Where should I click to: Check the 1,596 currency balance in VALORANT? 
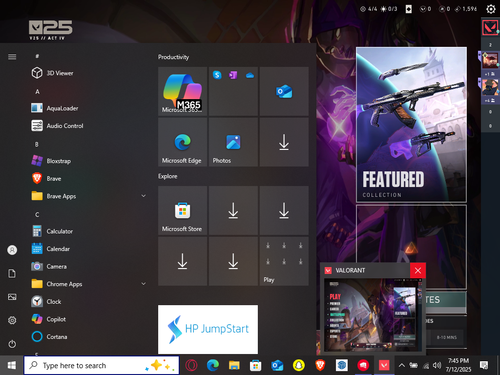click(x=466, y=9)
